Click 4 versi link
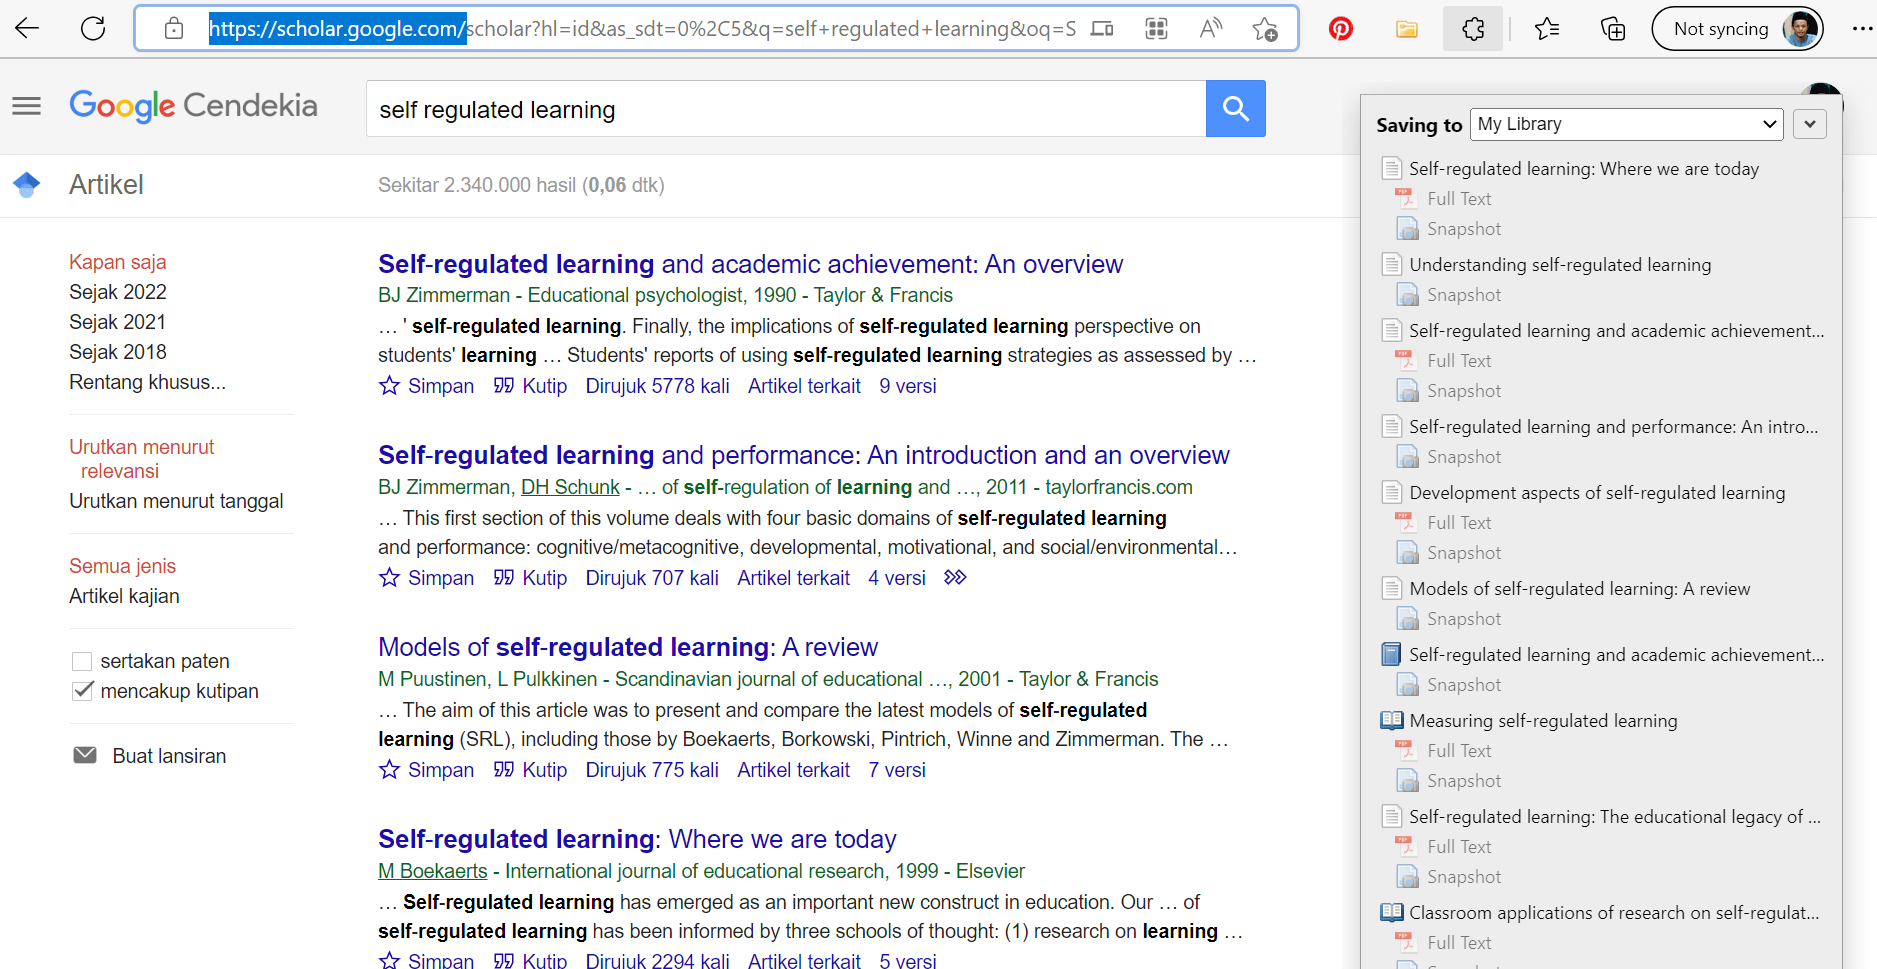The height and width of the screenshot is (969, 1877). coord(897,578)
